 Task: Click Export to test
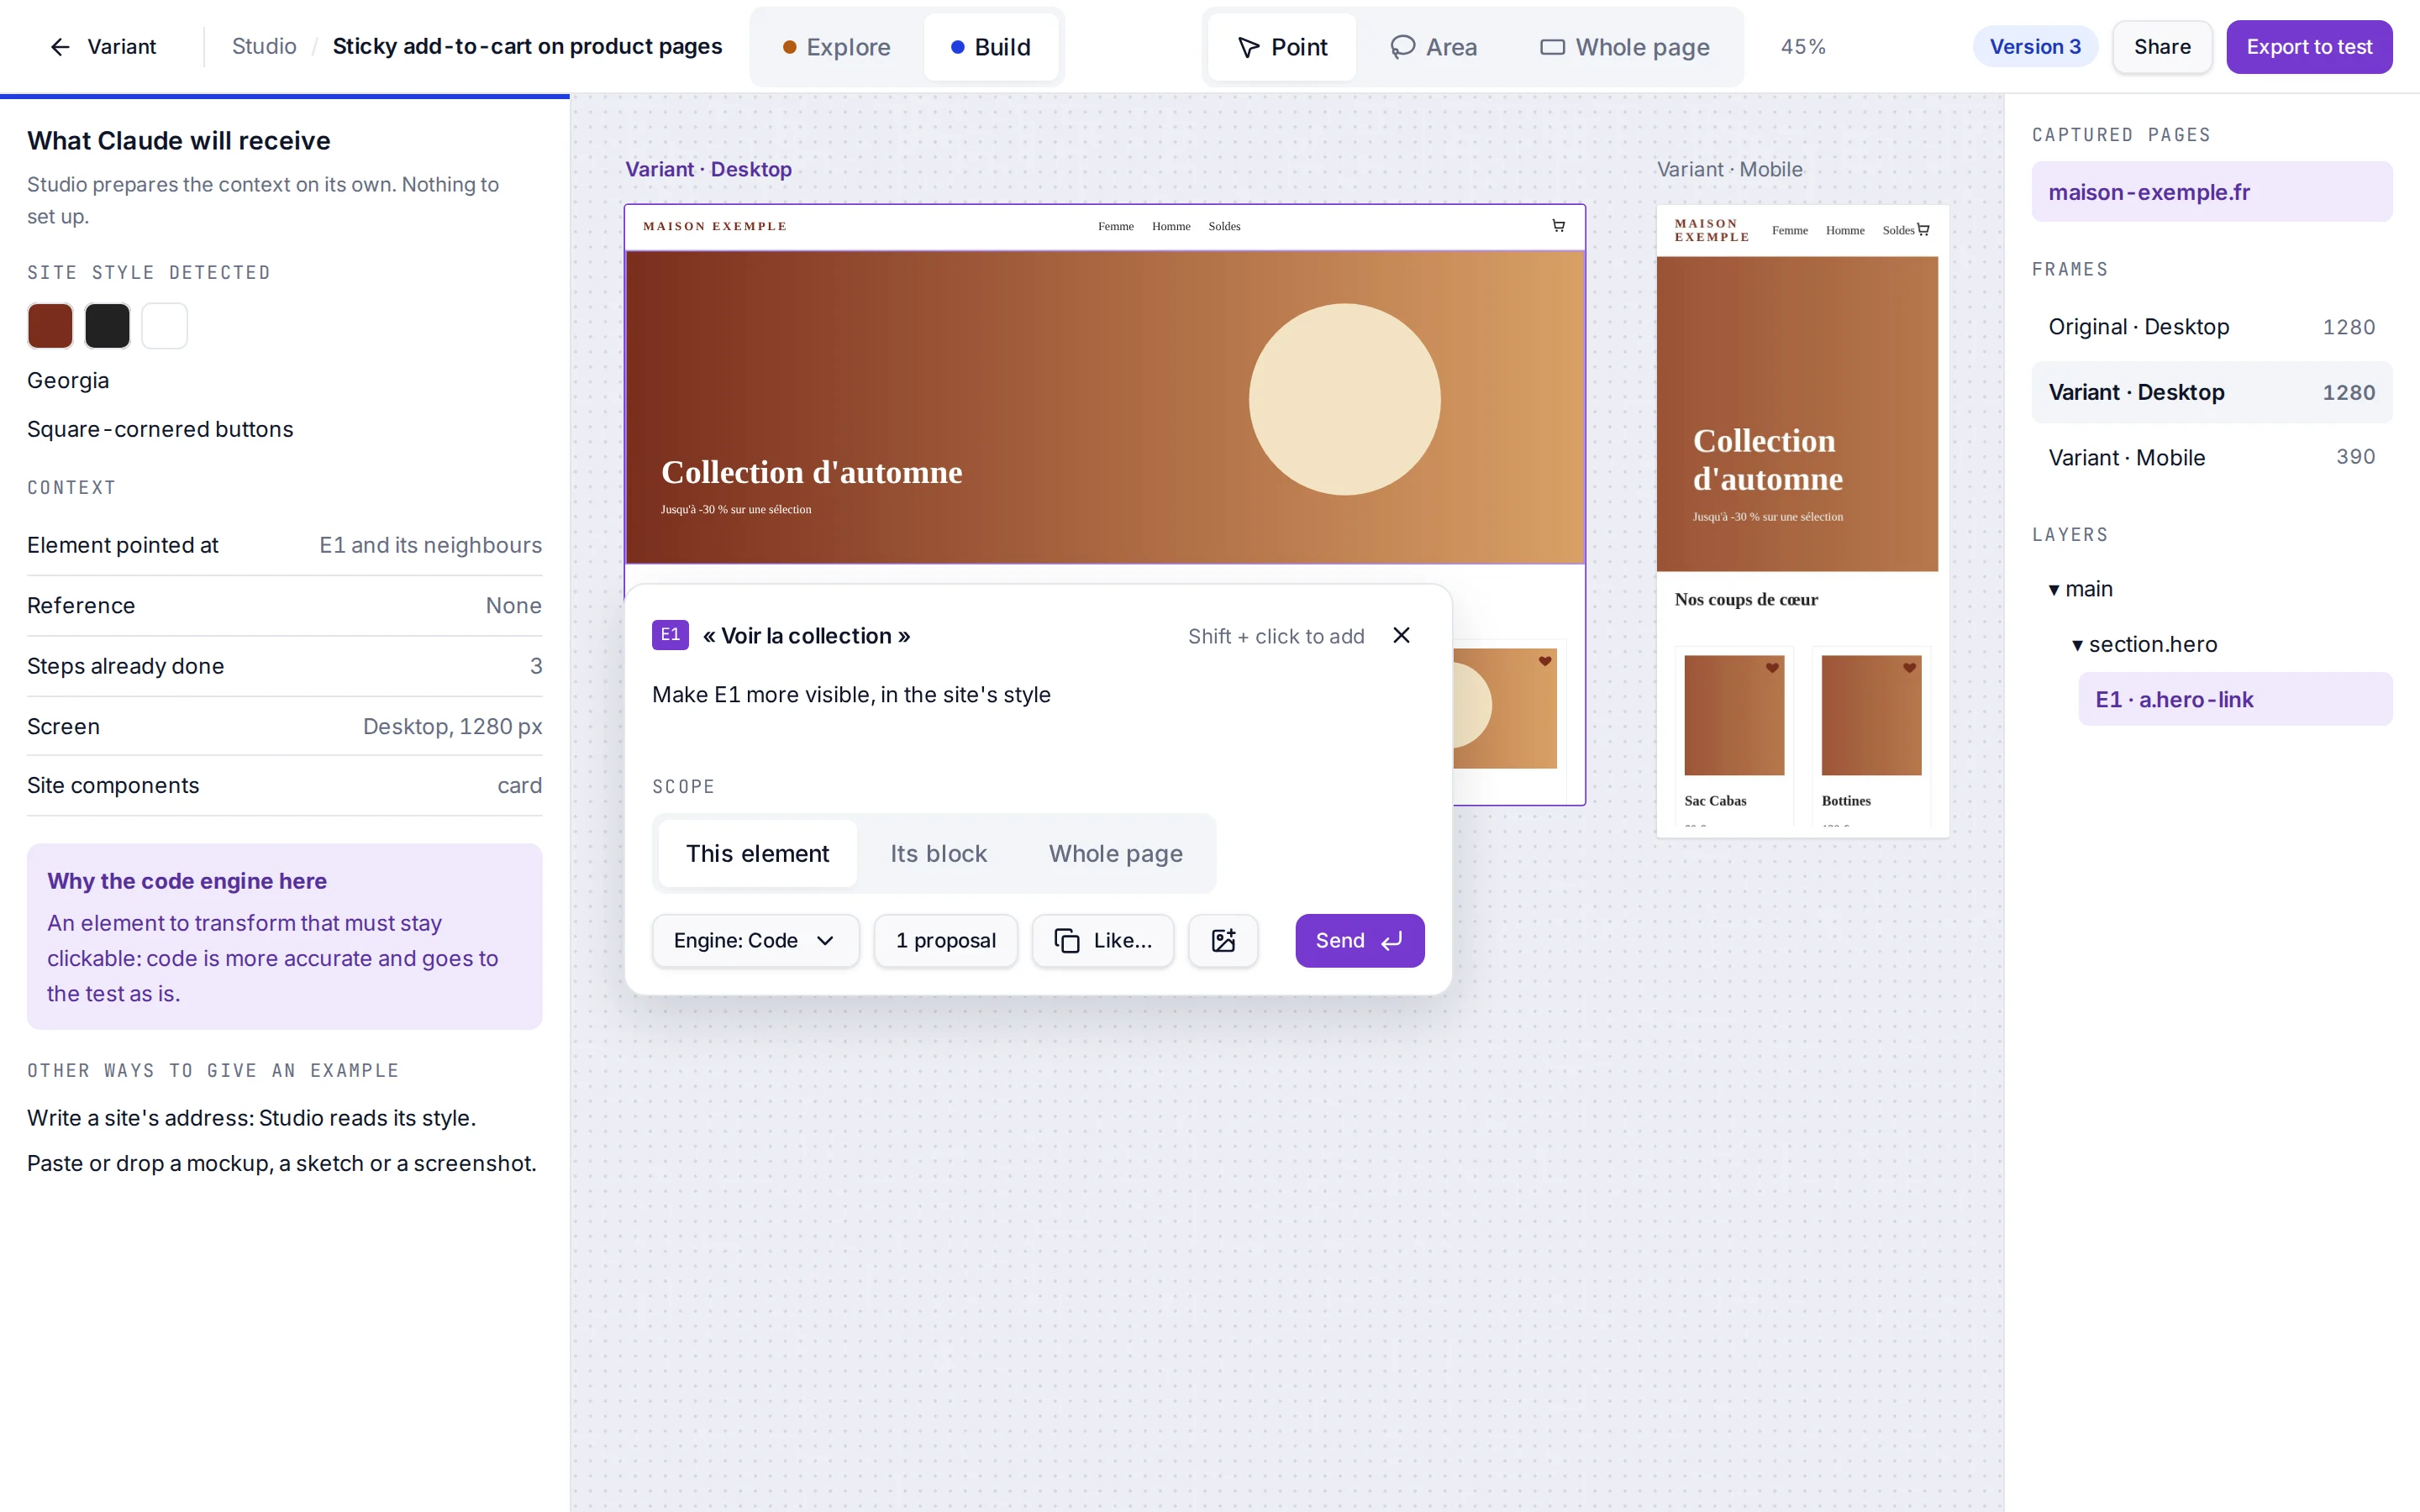tap(2309, 47)
